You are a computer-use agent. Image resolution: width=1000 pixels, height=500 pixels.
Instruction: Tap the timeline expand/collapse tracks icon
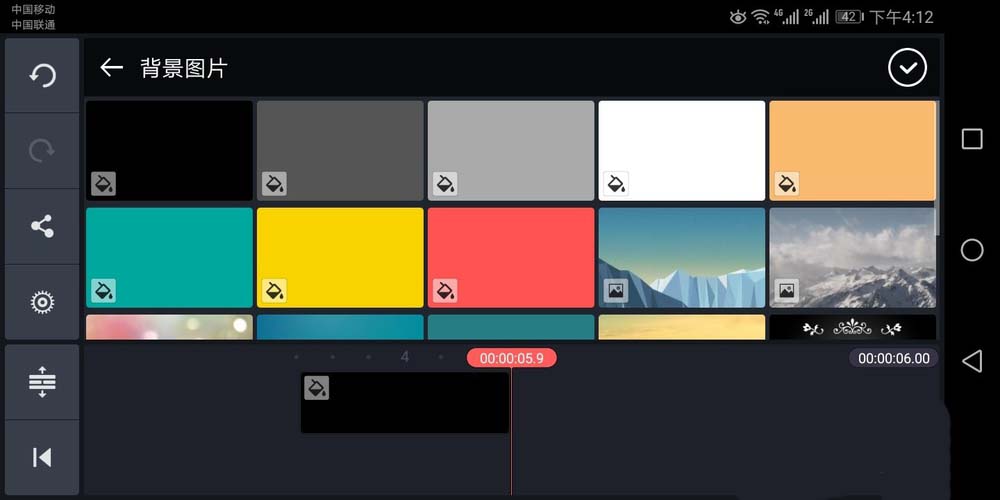[x=42, y=382]
